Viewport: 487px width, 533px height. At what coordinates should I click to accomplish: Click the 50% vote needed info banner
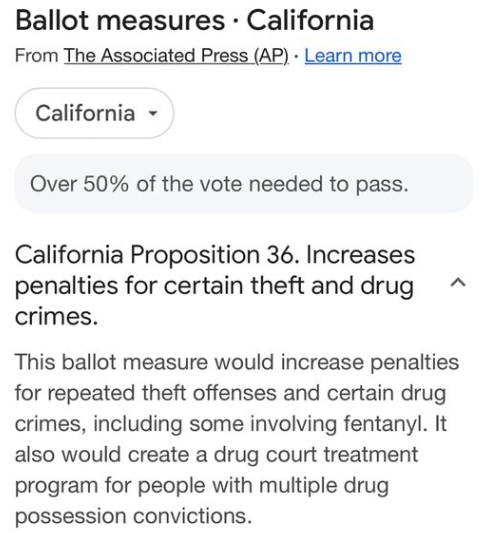click(243, 184)
